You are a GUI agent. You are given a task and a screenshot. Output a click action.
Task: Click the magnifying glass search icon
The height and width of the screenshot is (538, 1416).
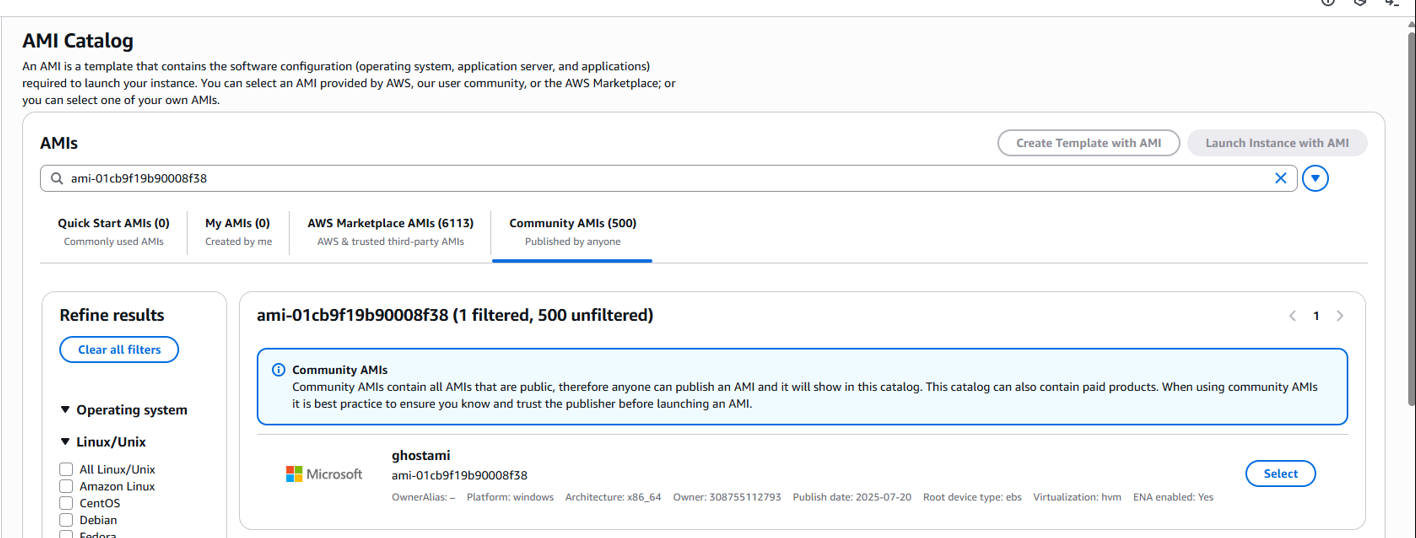(56, 179)
